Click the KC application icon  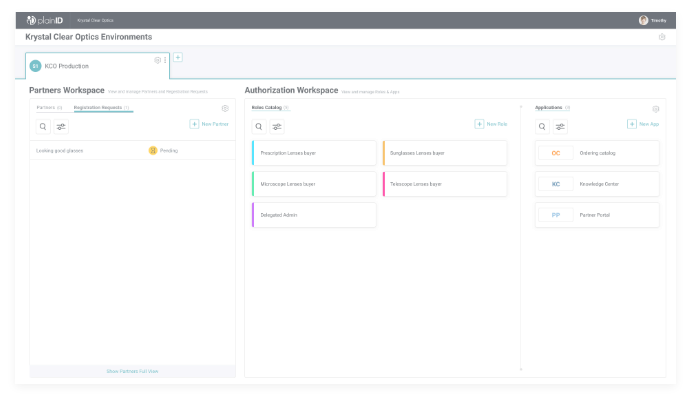tap(556, 184)
